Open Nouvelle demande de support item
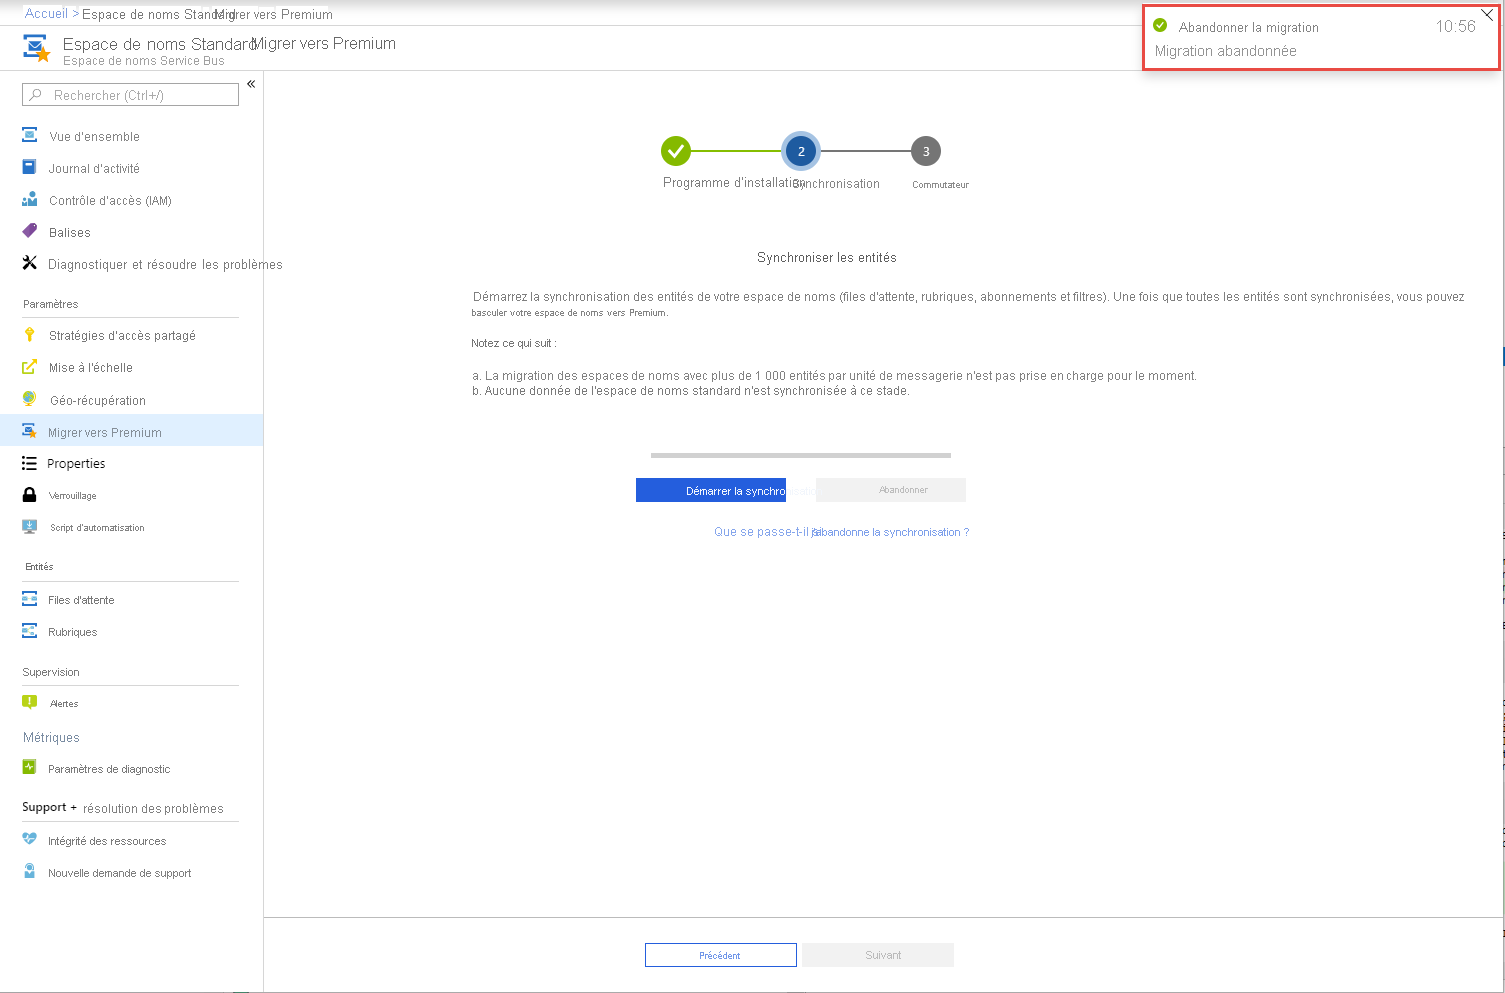1505x993 pixels. [120, 873]
